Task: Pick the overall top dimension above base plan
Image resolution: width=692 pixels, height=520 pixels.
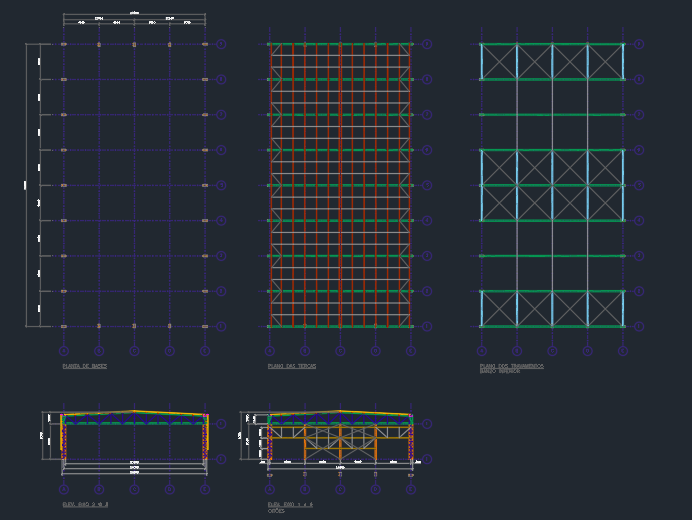Action: [x=134, y=14]
